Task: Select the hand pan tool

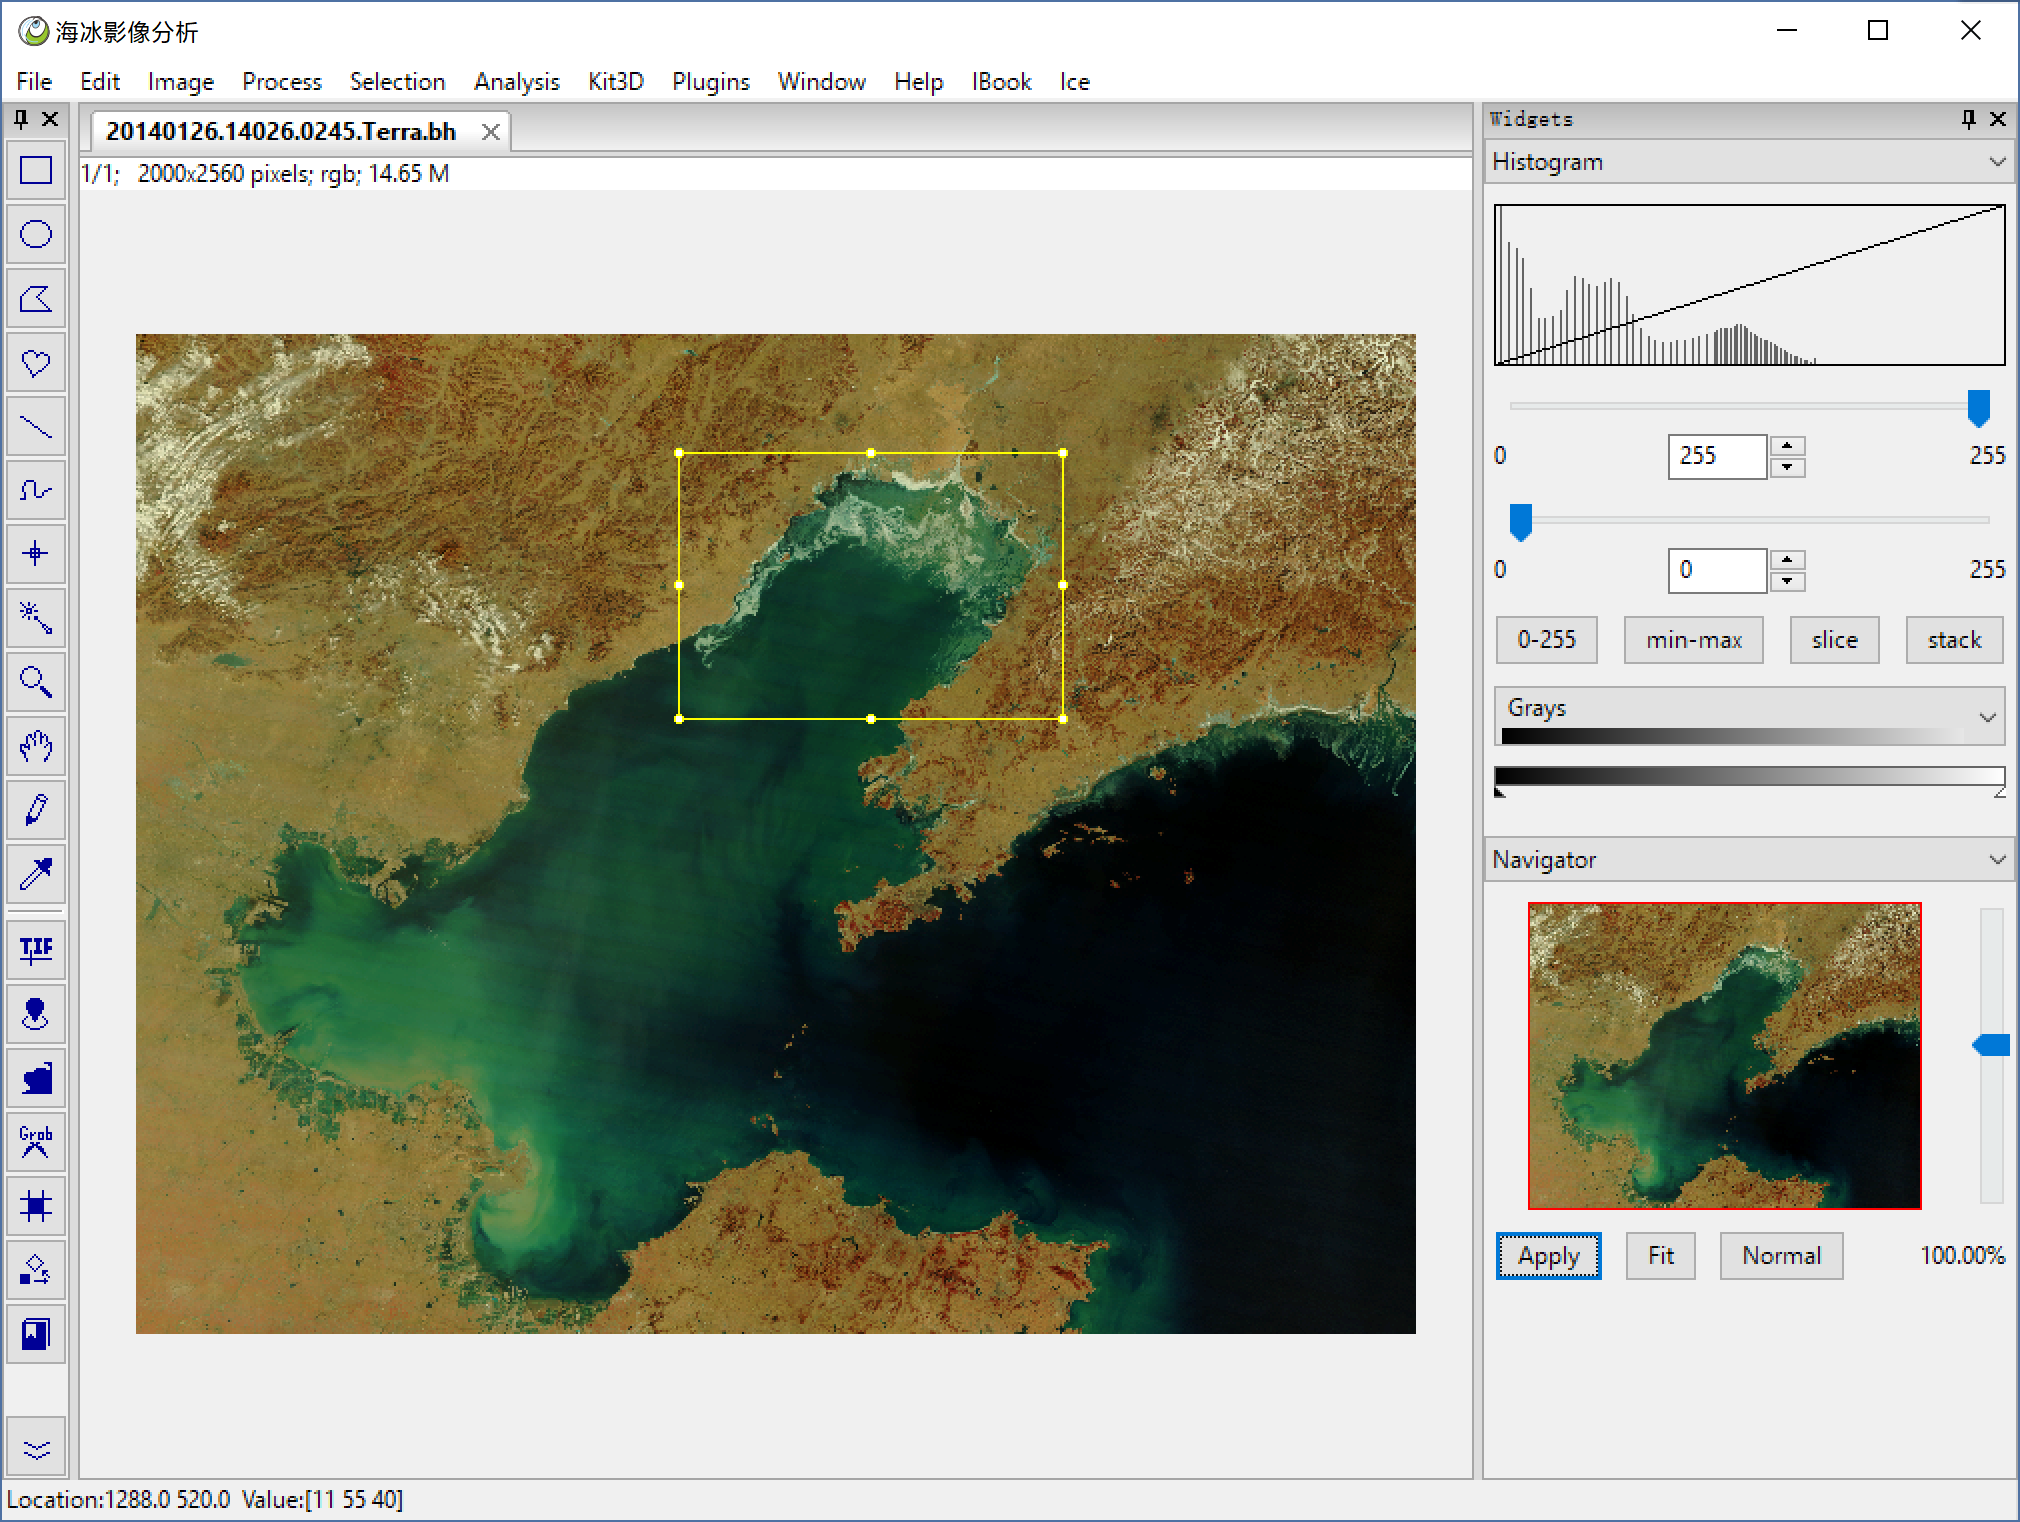Action: point(36,746)
